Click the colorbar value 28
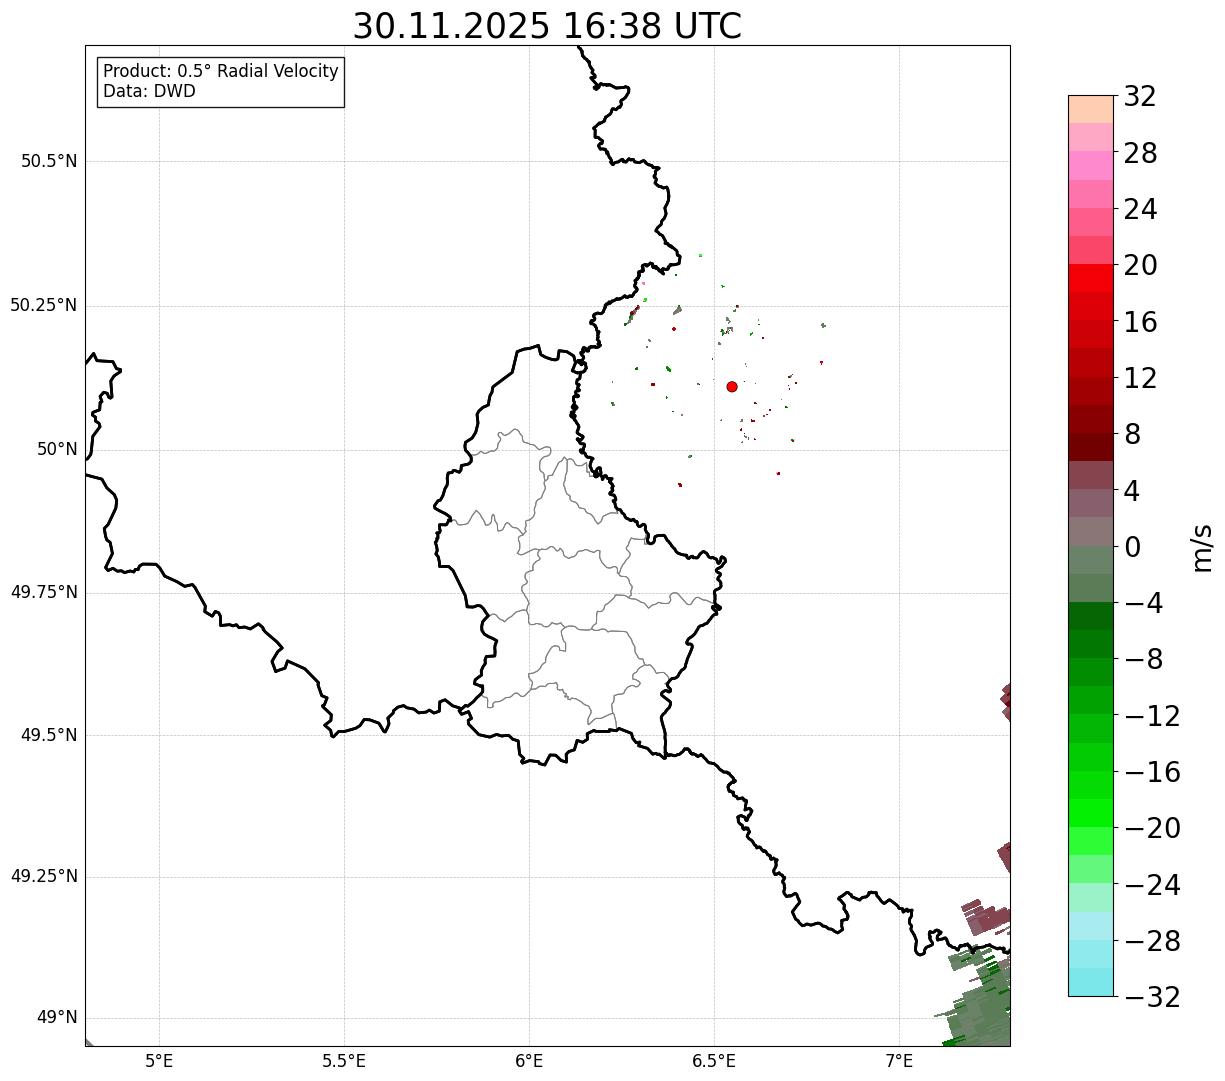This screenshot has width=1225, height=1081. tap(1140, 153)
